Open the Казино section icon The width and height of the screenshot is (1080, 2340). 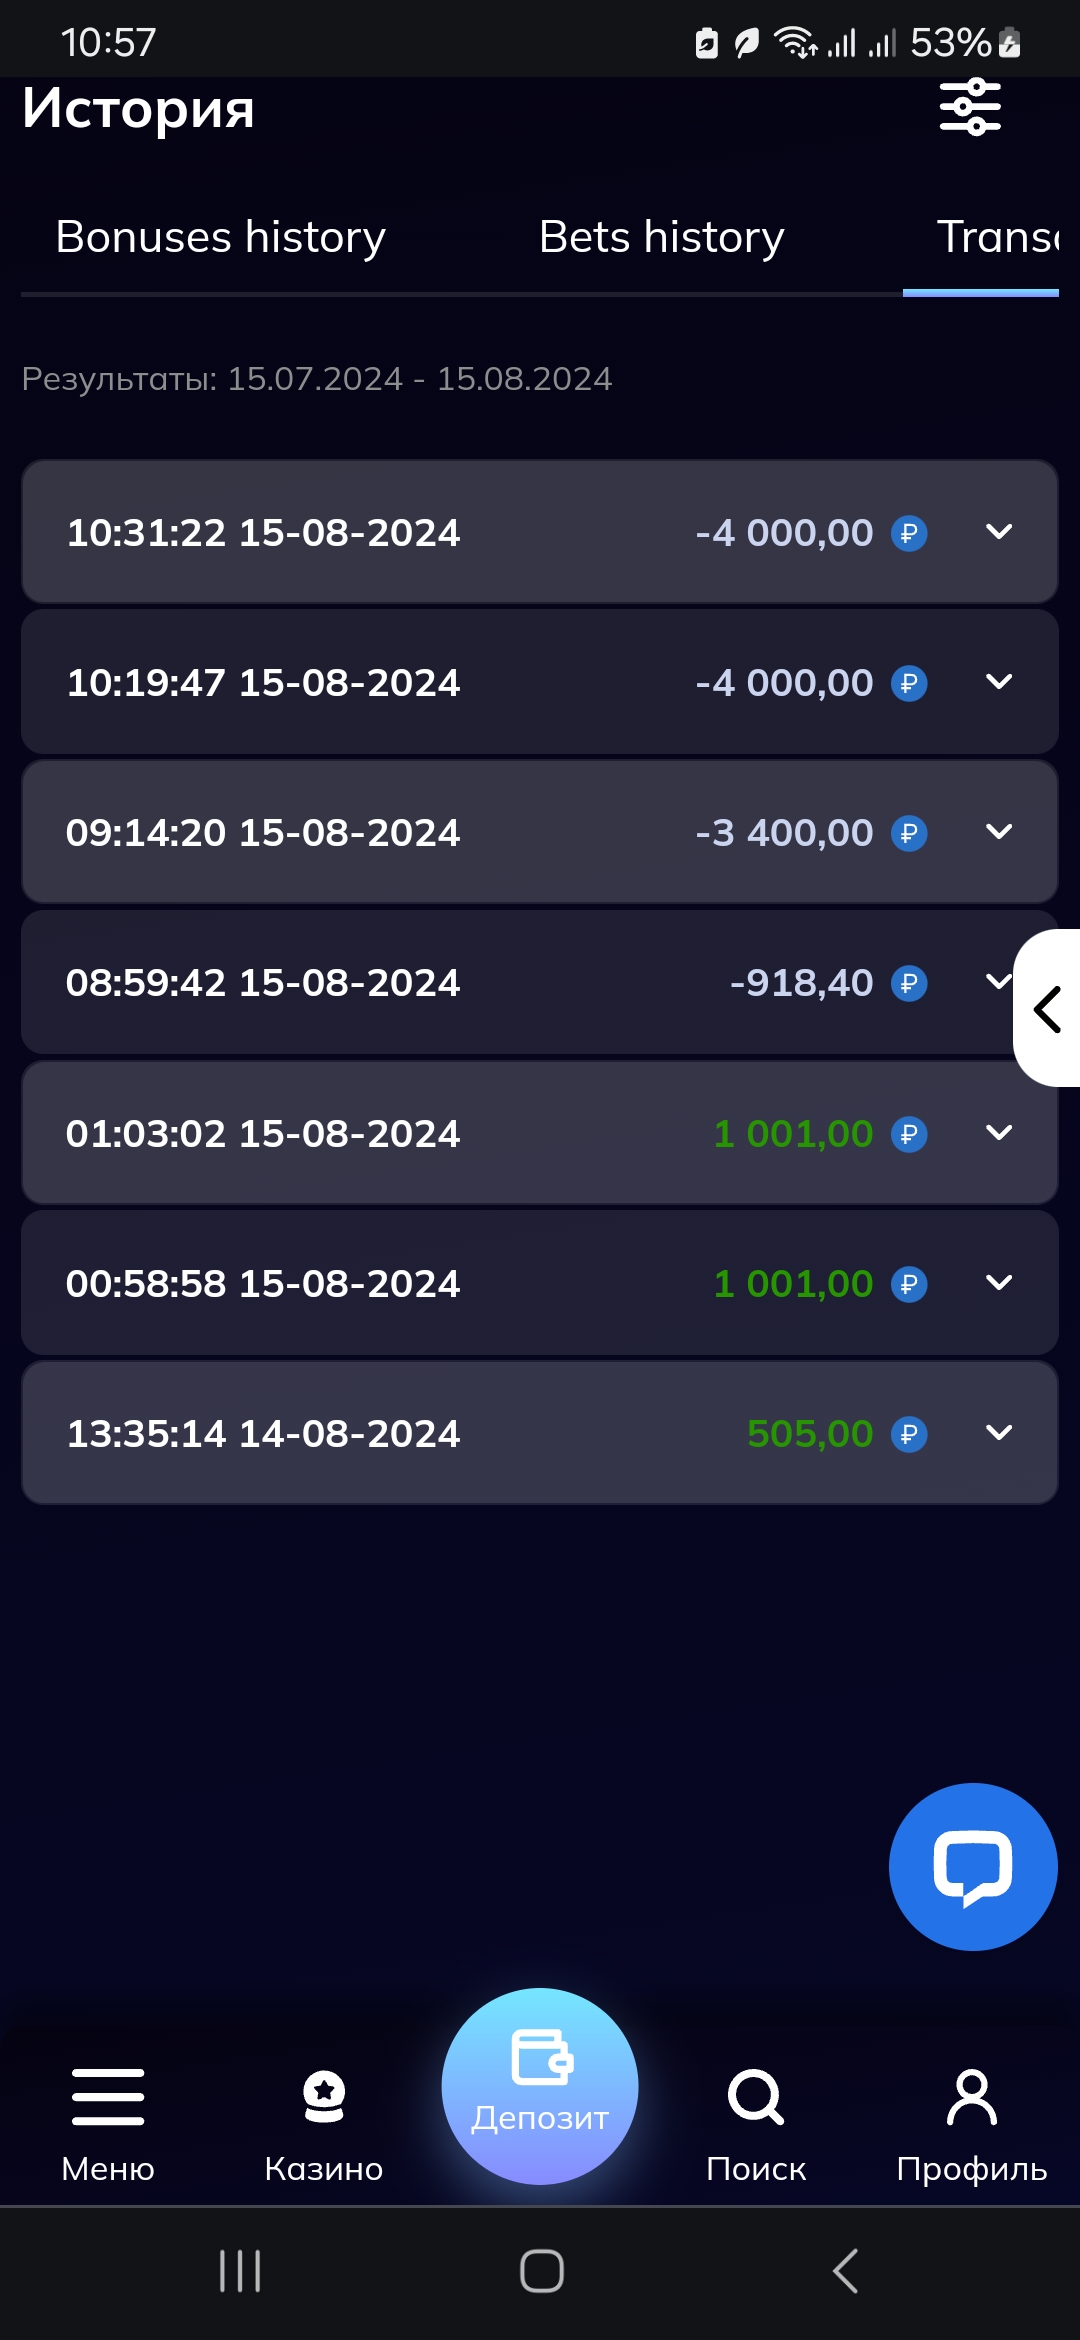pyautogui.click(x=324, y=2096)
